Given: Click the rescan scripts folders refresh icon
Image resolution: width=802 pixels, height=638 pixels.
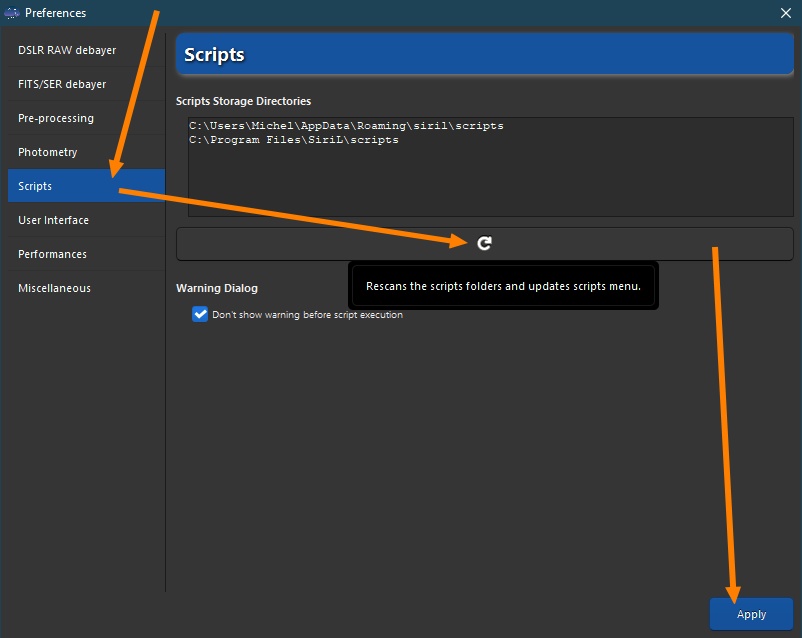Looking at the screenshot, I should click(484, 243).
